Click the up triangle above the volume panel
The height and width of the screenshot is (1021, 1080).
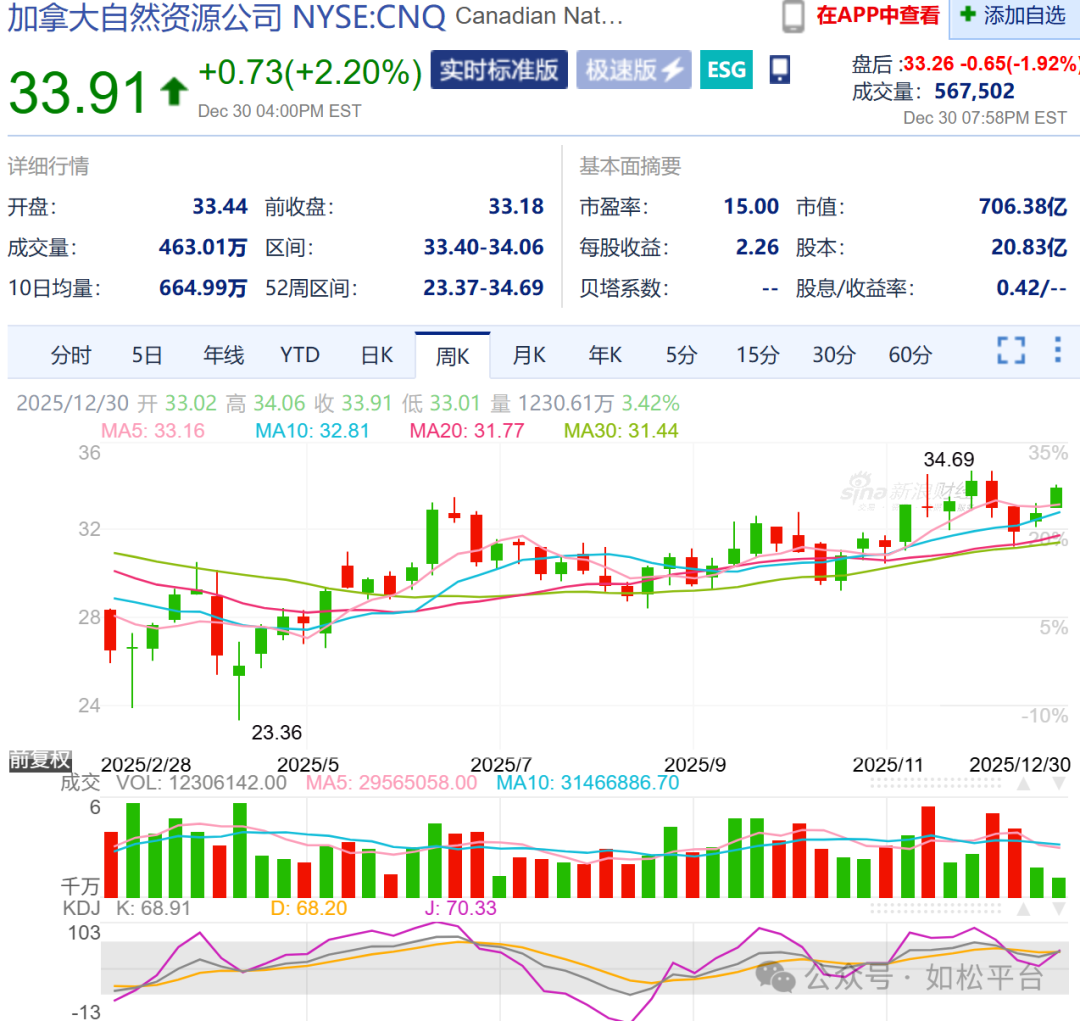pyautogui.click(x=1023, y=785)
